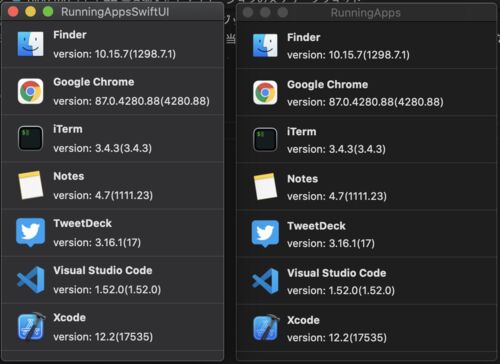Screen dimensions: 500x364
Task: Select TweetDeck name in RunningAppsSwiftUI list
Action: [x=82, y=223]
